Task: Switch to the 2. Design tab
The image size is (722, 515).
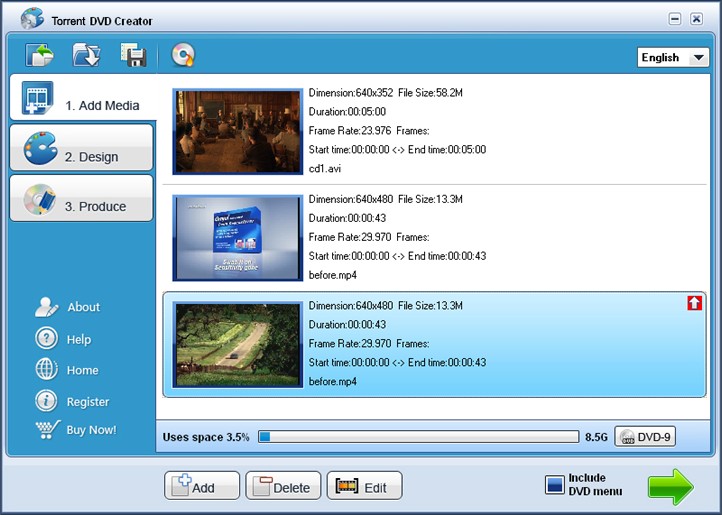Action: point(82,147)
